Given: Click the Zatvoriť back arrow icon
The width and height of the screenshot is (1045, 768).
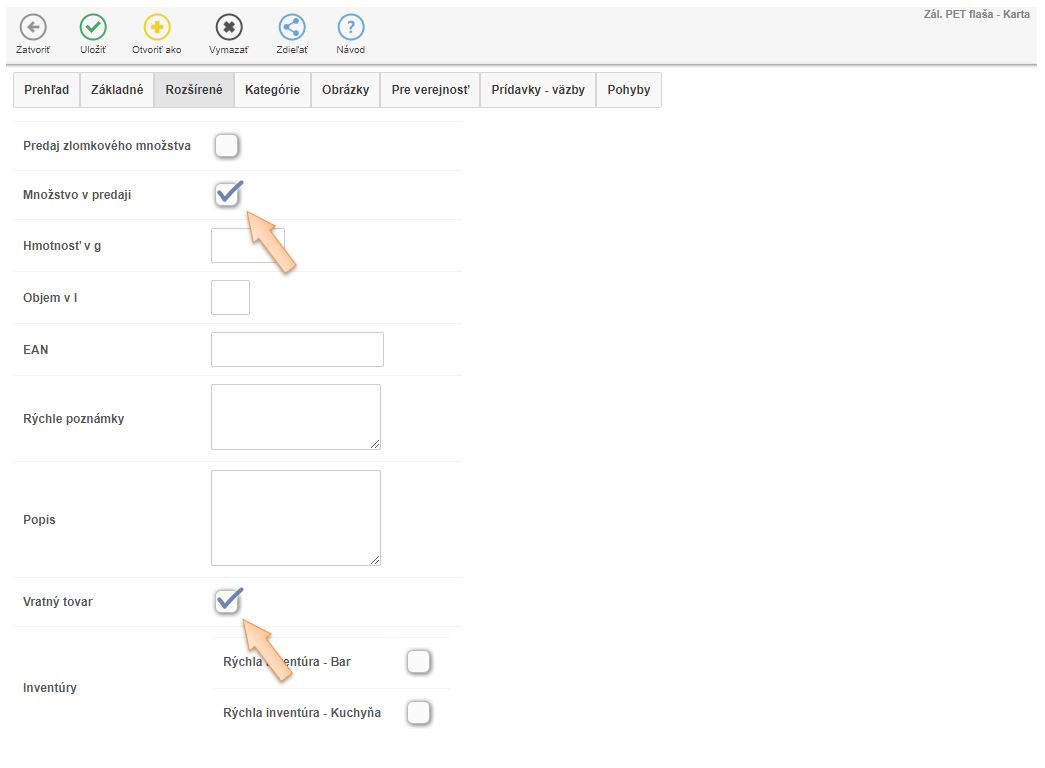Looking at the screenshot, I should click(33, 28).
